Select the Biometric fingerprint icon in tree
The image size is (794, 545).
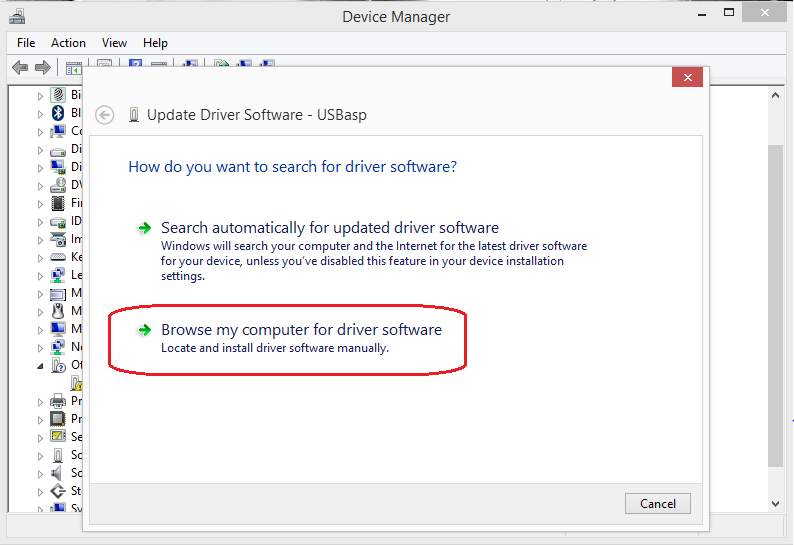point(58,95)
